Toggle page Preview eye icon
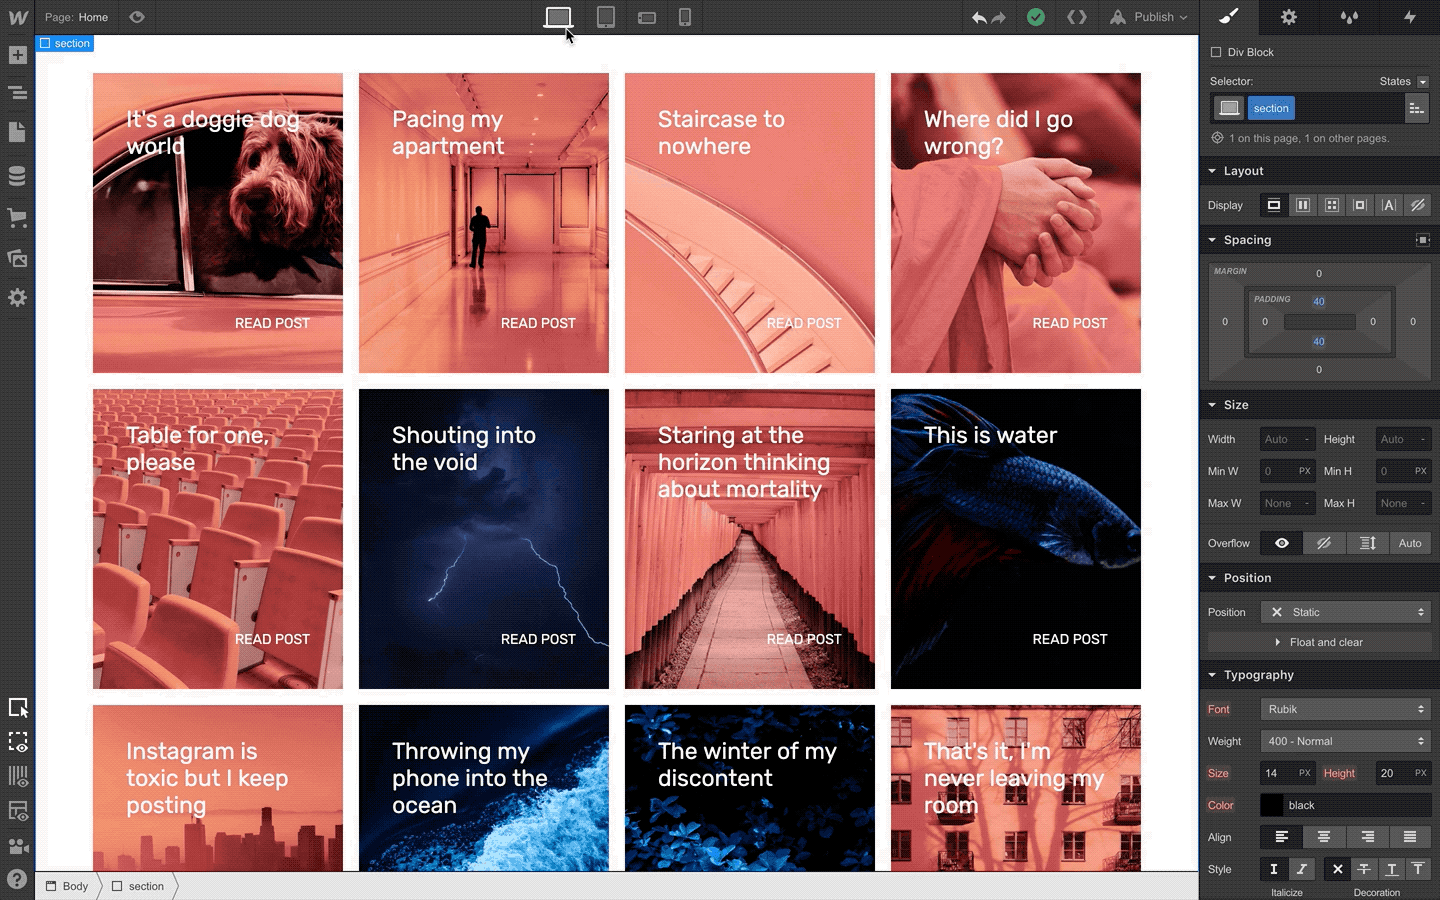Viewport: 1440px width, 900px height. [137, 17]
